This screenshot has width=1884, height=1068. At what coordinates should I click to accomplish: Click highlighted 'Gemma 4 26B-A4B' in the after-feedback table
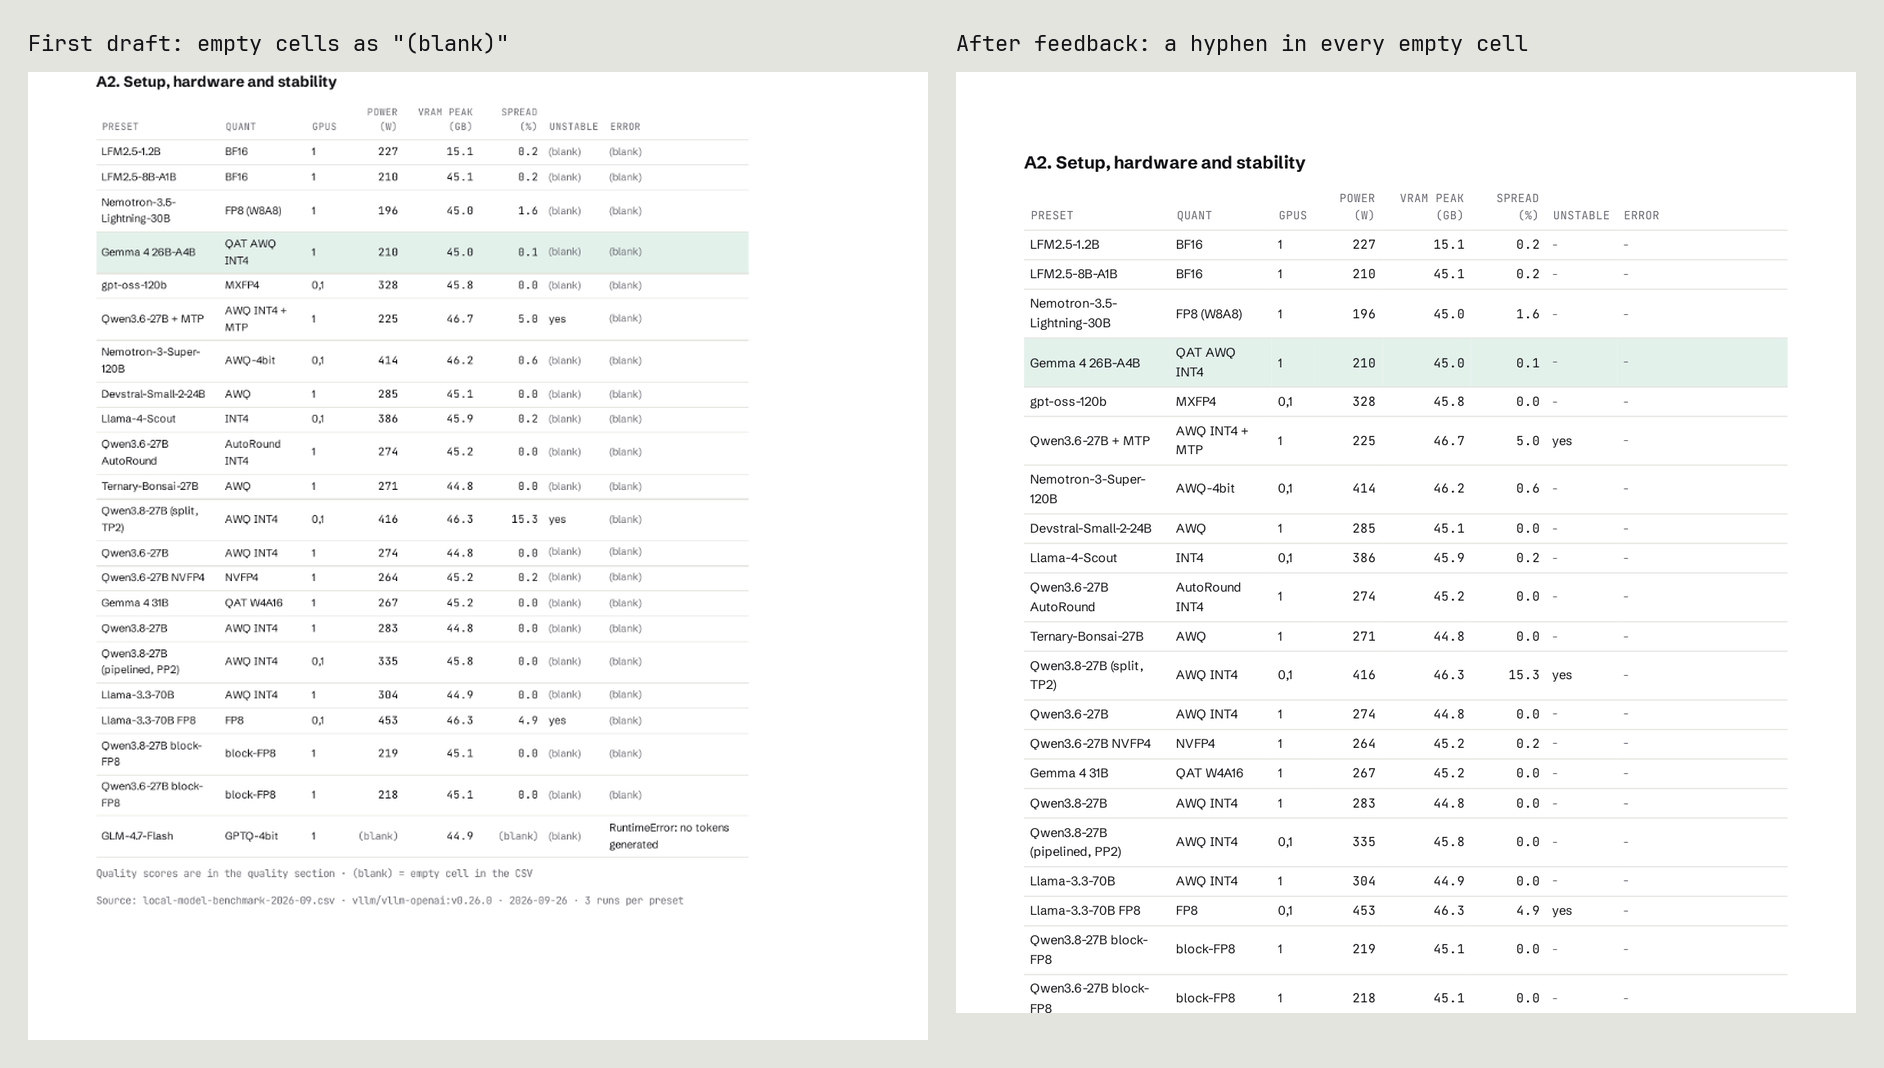coord(1085,363)
